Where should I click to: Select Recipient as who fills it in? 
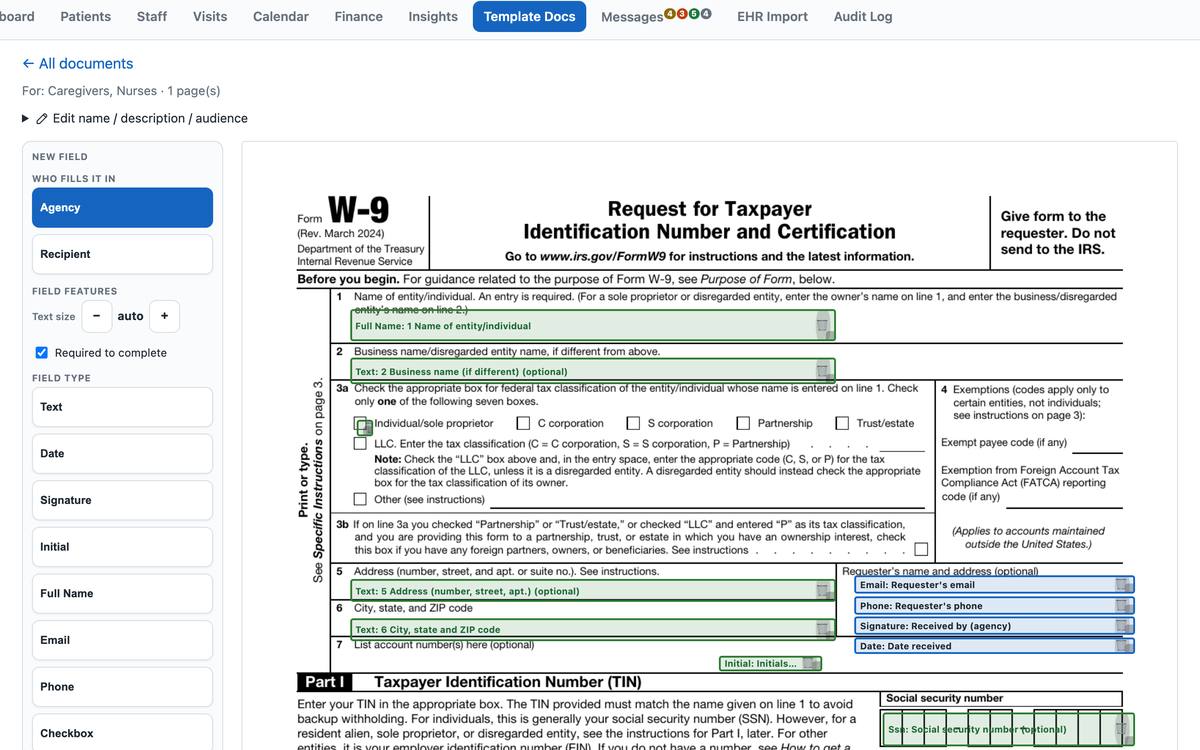[x=122, y=254]
